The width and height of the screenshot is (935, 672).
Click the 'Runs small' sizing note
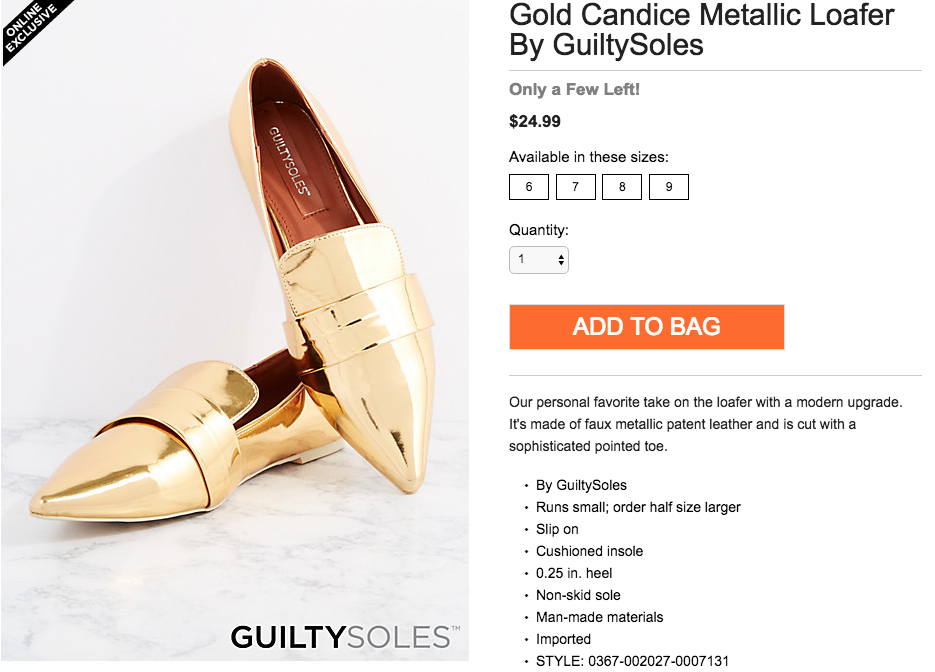coord(638,507)
